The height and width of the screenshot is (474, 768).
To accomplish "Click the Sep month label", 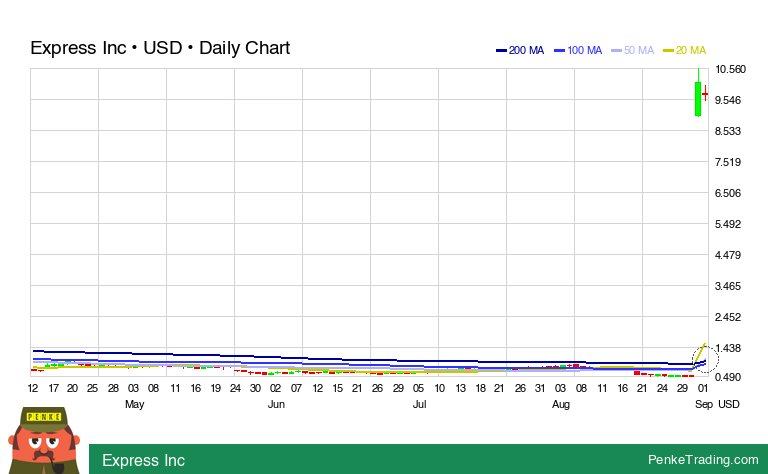I will click(x=704, y=404).
